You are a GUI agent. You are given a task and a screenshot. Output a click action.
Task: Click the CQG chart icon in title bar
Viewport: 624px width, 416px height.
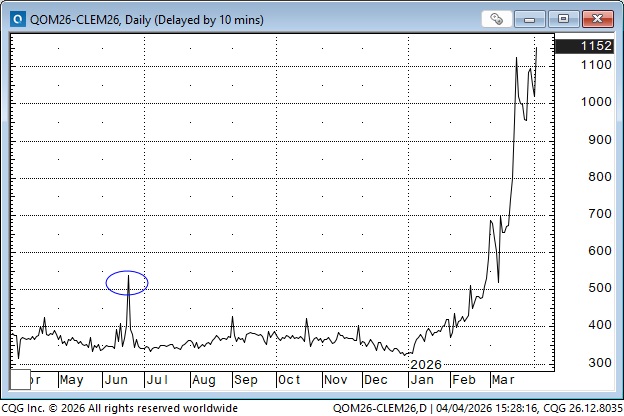coord(13,17)
